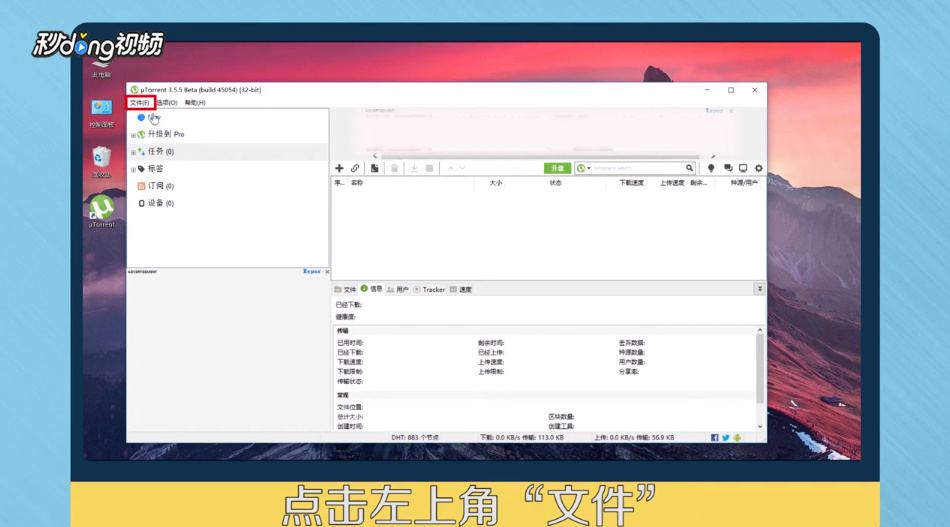
Task: Click the µTorrent title bar logo icon
Action: tap(135, 90)
